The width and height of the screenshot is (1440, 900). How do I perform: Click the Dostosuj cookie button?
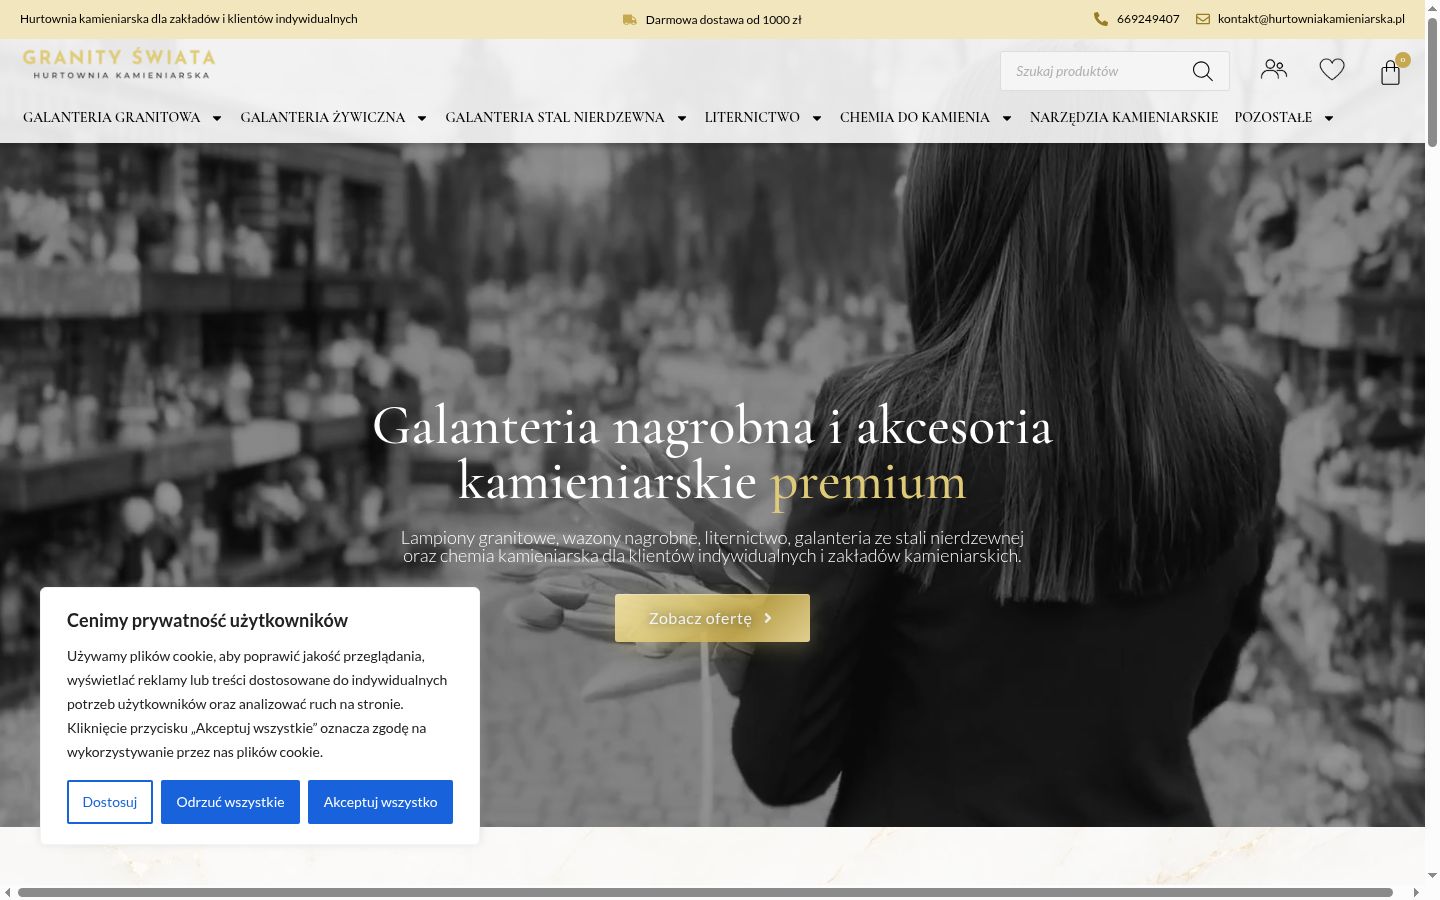click(110, 802)
